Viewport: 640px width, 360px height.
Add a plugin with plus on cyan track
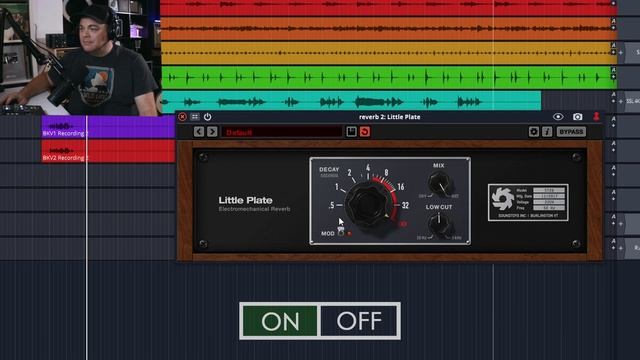click(621, 101)
